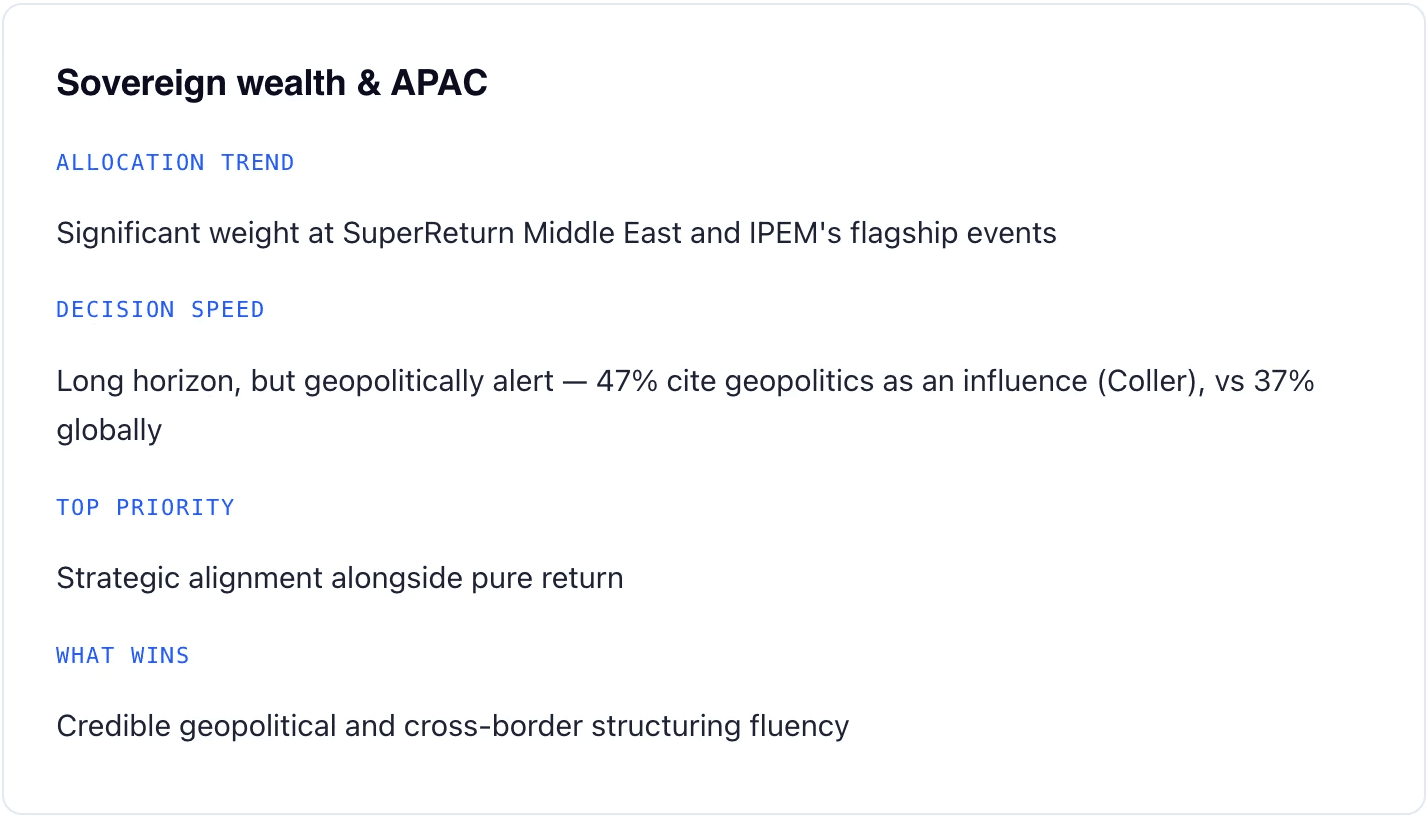Select the TOP PRIORITY label
This screenshot has height=816, width=1428.
pos(145,508)
